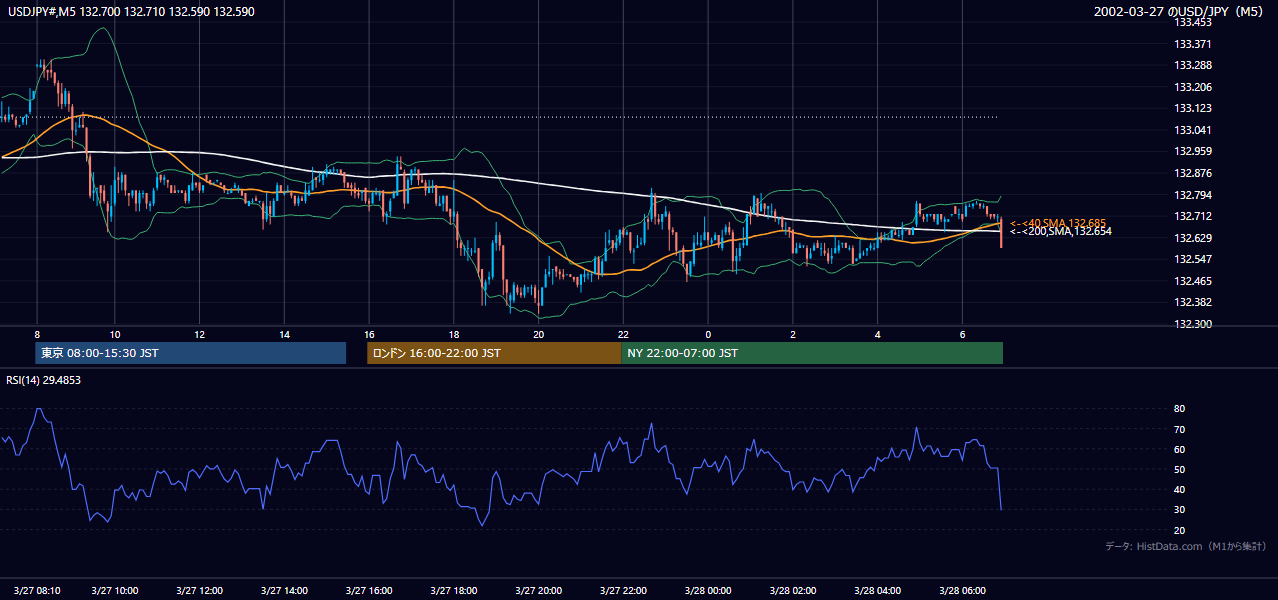Click the bottom time label 3/28 06:00
Screen dimensions: 1278x600
click(x=964, y=590)
